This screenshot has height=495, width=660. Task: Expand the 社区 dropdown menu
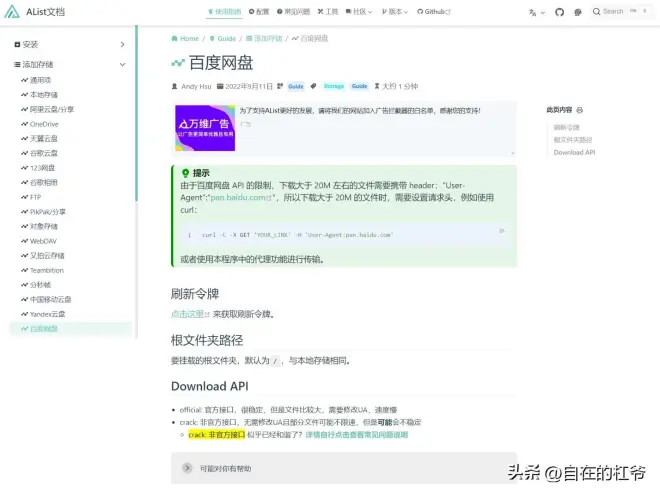(x=359, y=12)
